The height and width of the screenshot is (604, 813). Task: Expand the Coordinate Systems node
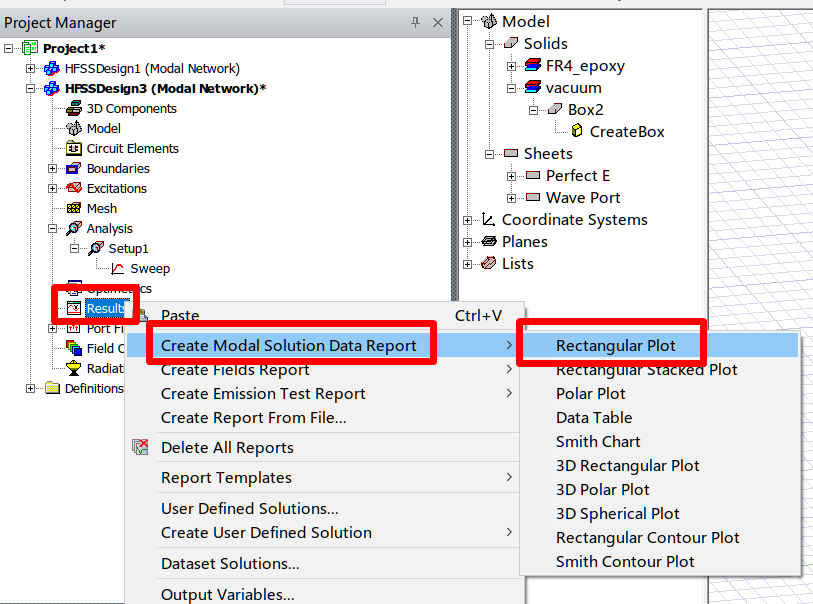467,220
